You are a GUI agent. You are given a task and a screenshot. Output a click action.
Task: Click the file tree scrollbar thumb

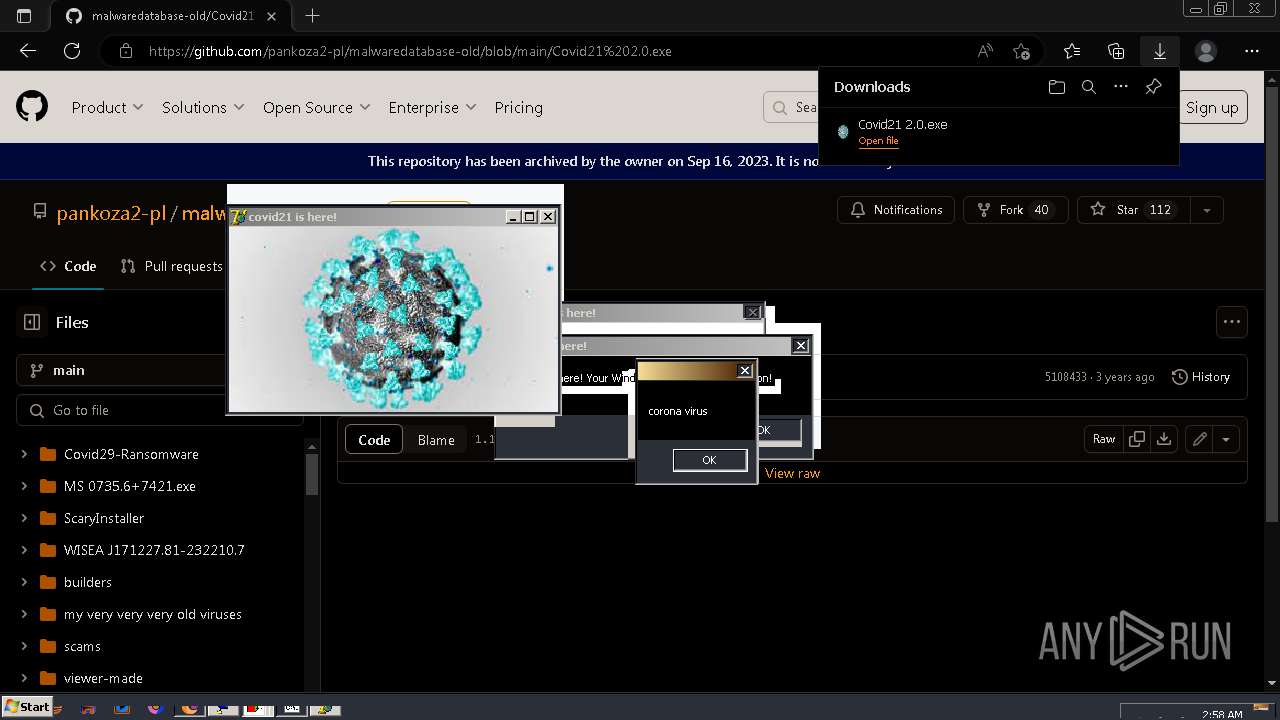312,473
